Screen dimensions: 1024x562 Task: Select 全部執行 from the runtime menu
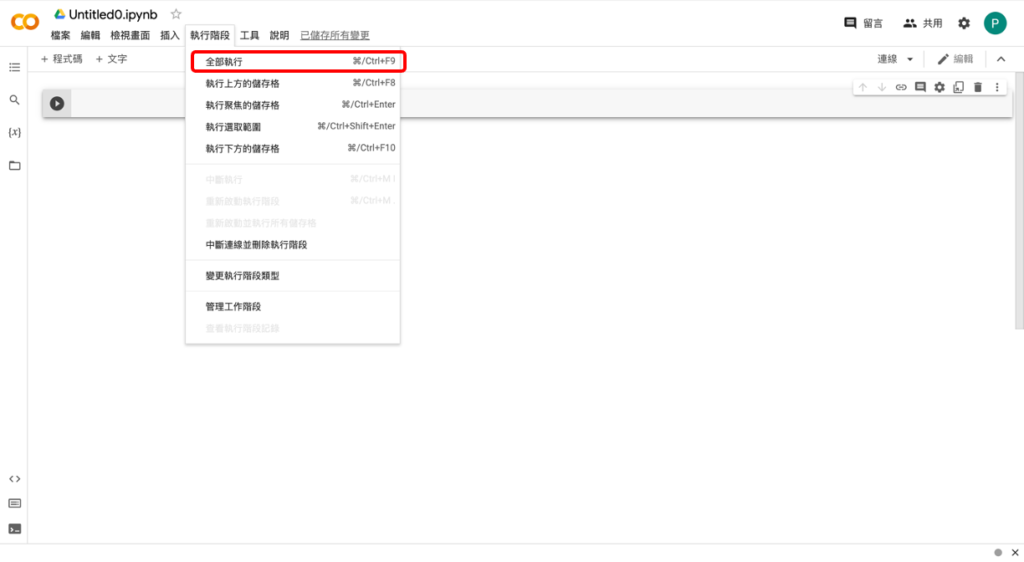tap(298, 61)
